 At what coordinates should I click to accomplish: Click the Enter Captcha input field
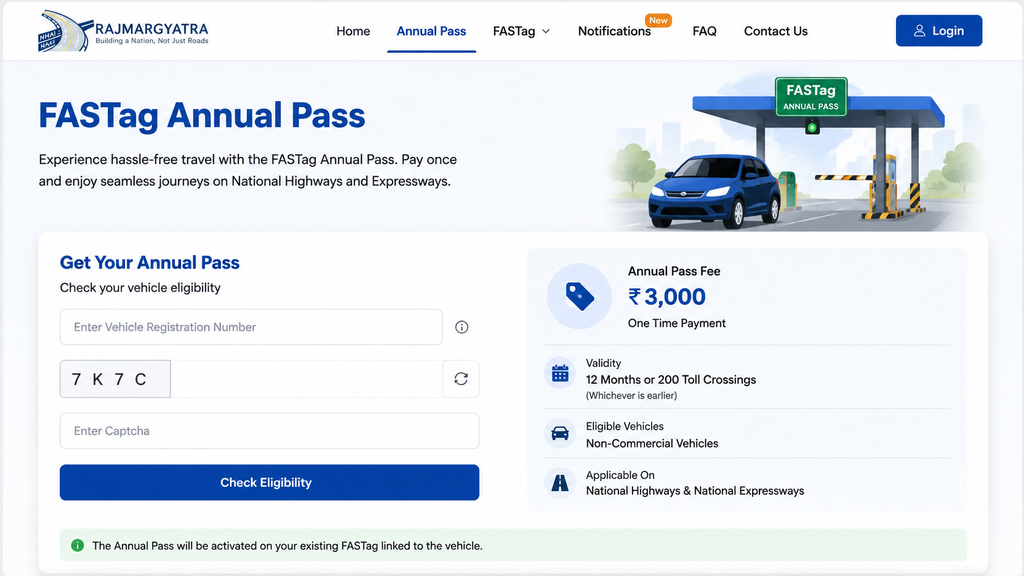[269, 431]
